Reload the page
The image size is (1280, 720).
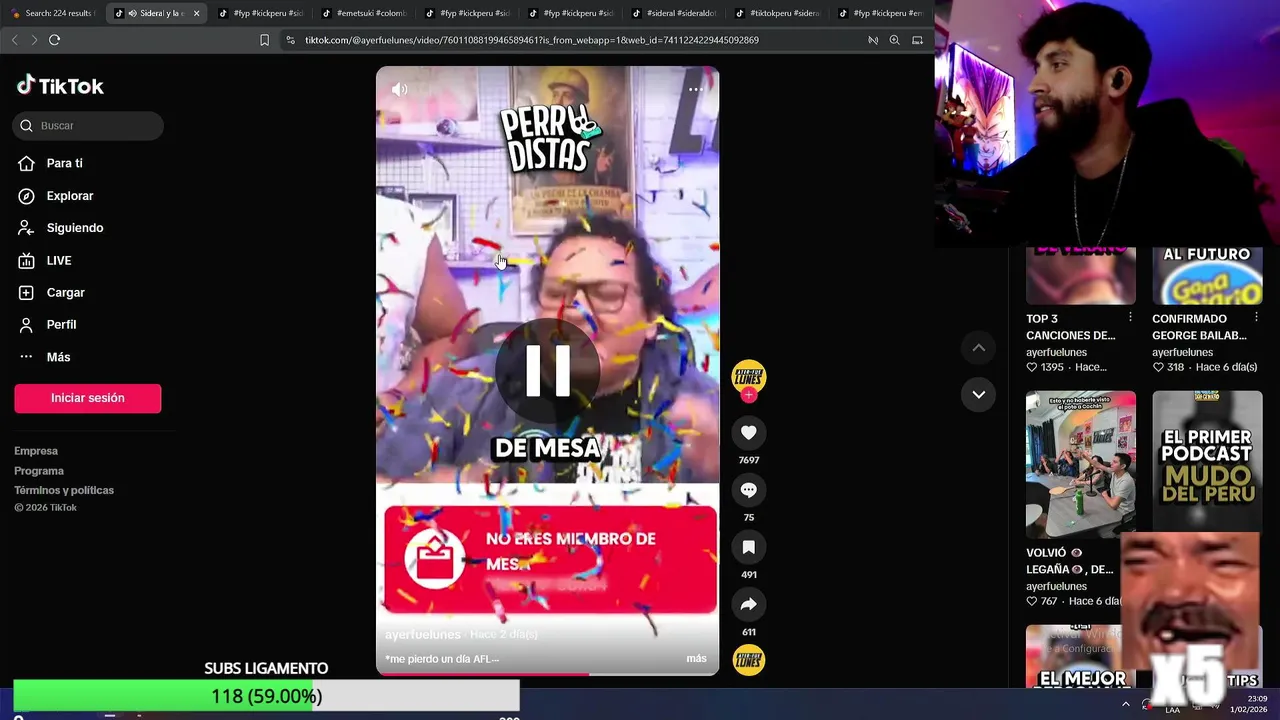[55, 40]
